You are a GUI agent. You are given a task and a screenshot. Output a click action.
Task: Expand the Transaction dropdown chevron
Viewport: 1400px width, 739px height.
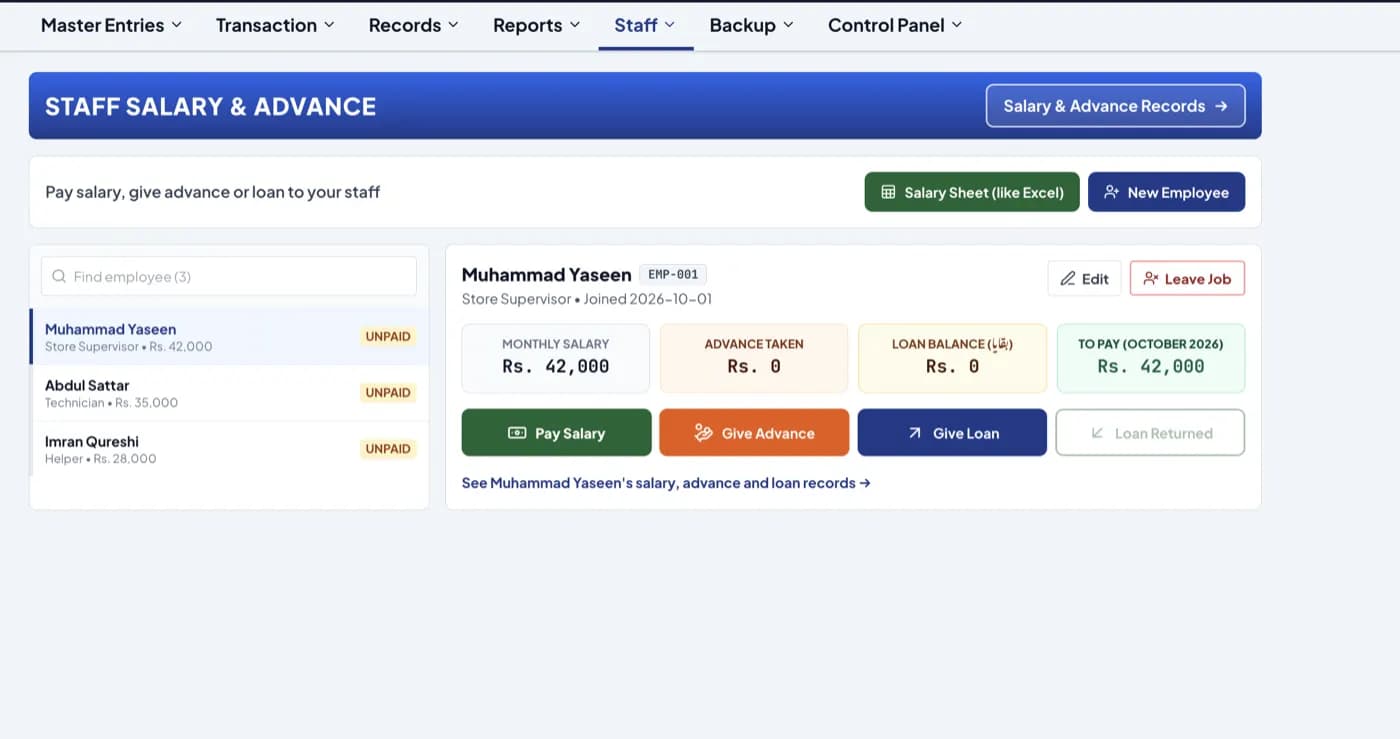pos(330,25)
